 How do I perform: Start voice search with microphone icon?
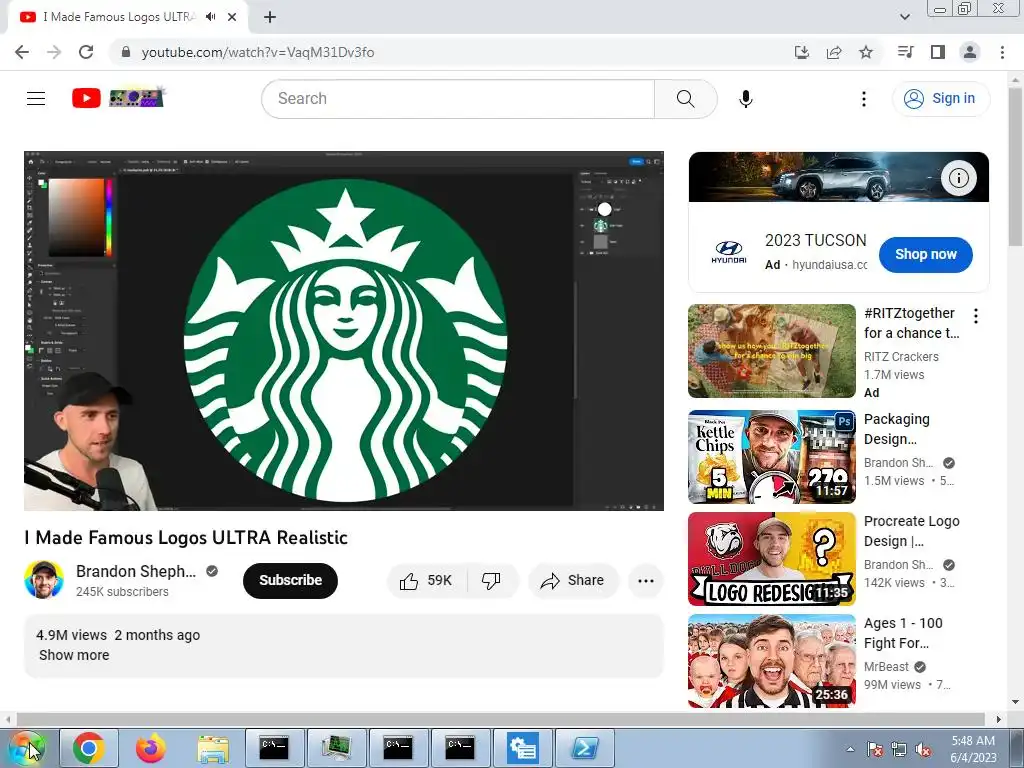[746, 99]
